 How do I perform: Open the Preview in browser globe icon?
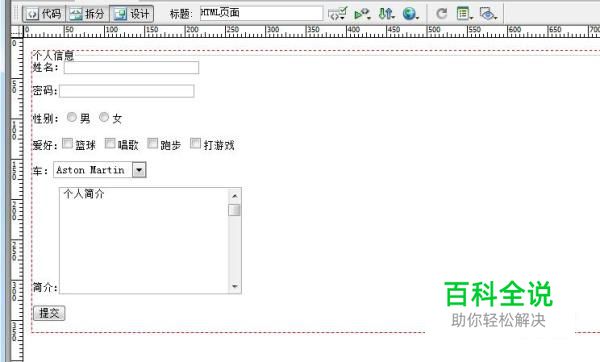coord(410,14)
